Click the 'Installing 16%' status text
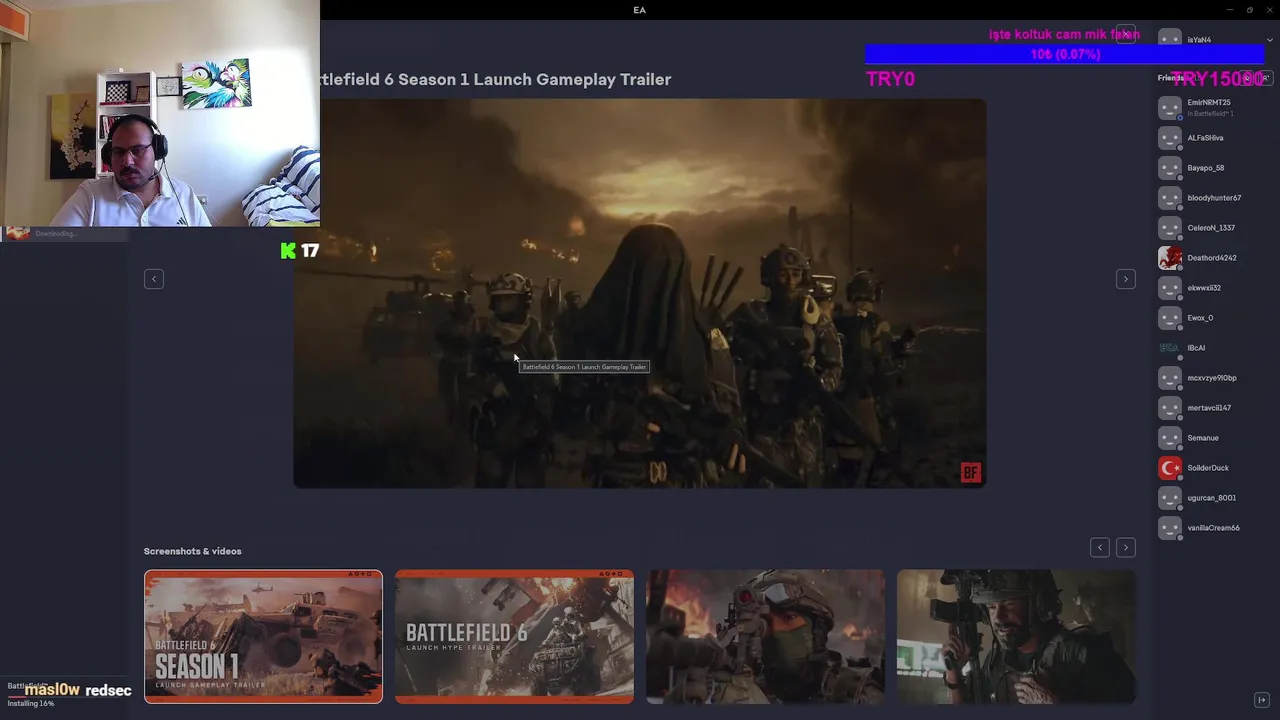Viewport: 1280px width, 720px height. coord(31,704)
